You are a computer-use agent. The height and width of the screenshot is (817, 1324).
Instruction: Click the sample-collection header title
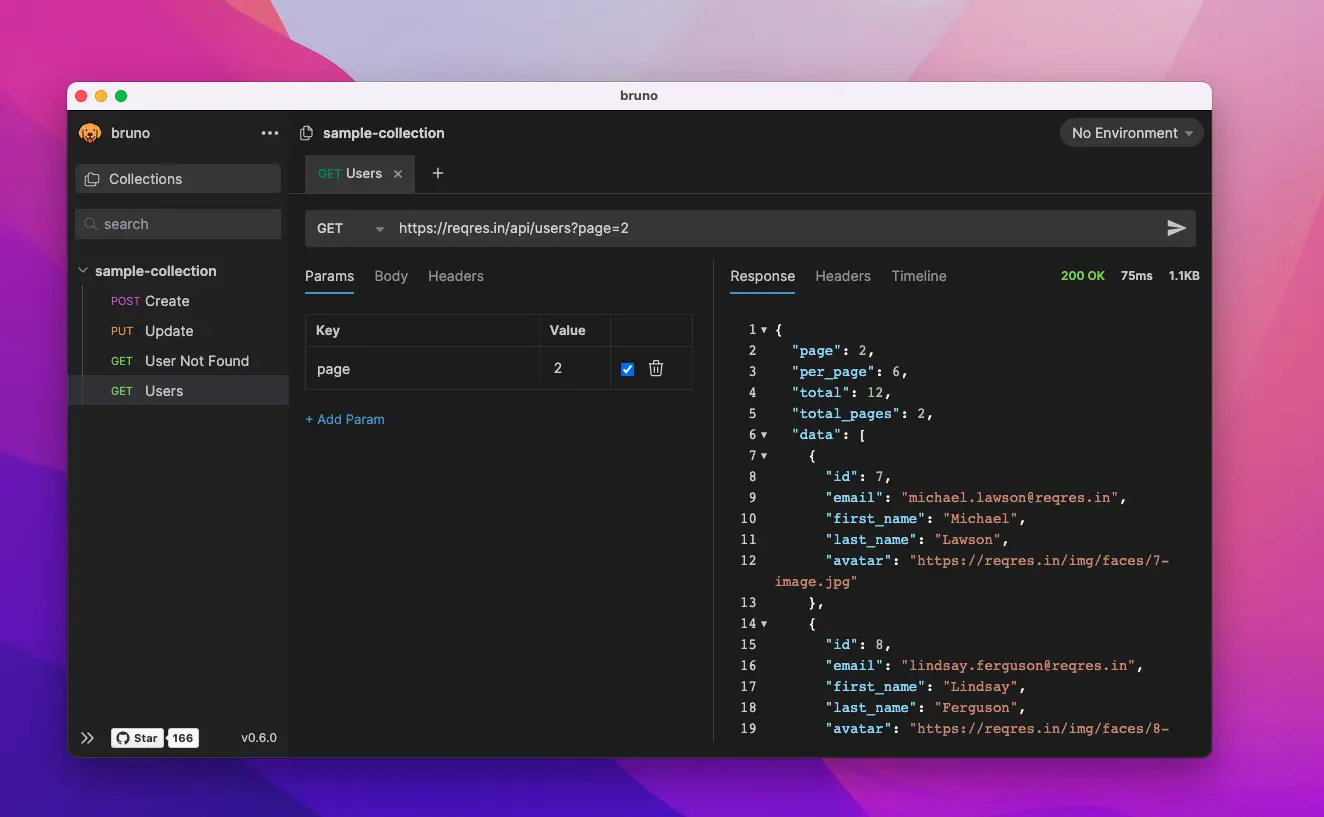tap(384, 133)
